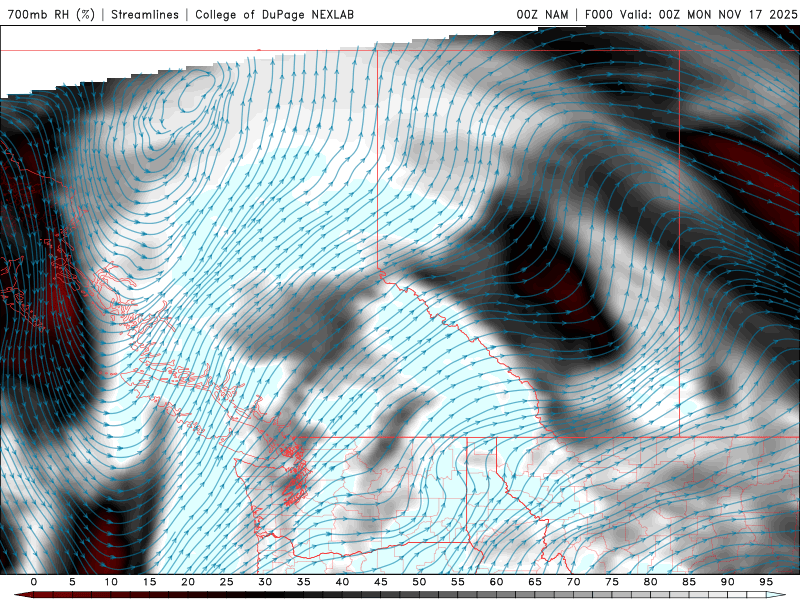This screenshot has width=800, height=600.
Task: Click the "Valid: 00Z MON NOV 17 2025" text
Action: [708, 14]
